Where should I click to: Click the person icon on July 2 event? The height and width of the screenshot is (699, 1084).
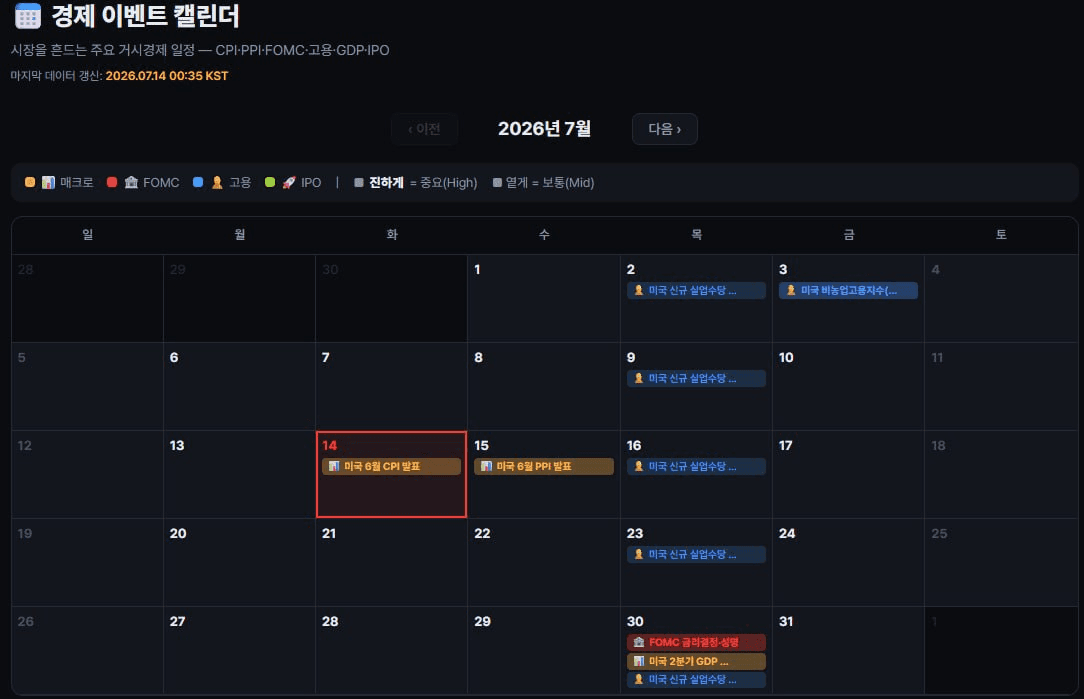(639, 290)
